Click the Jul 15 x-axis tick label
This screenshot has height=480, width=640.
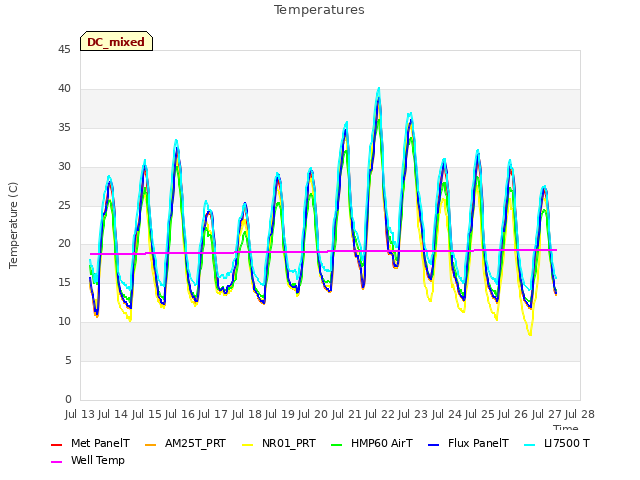click(x=147, y=414)
